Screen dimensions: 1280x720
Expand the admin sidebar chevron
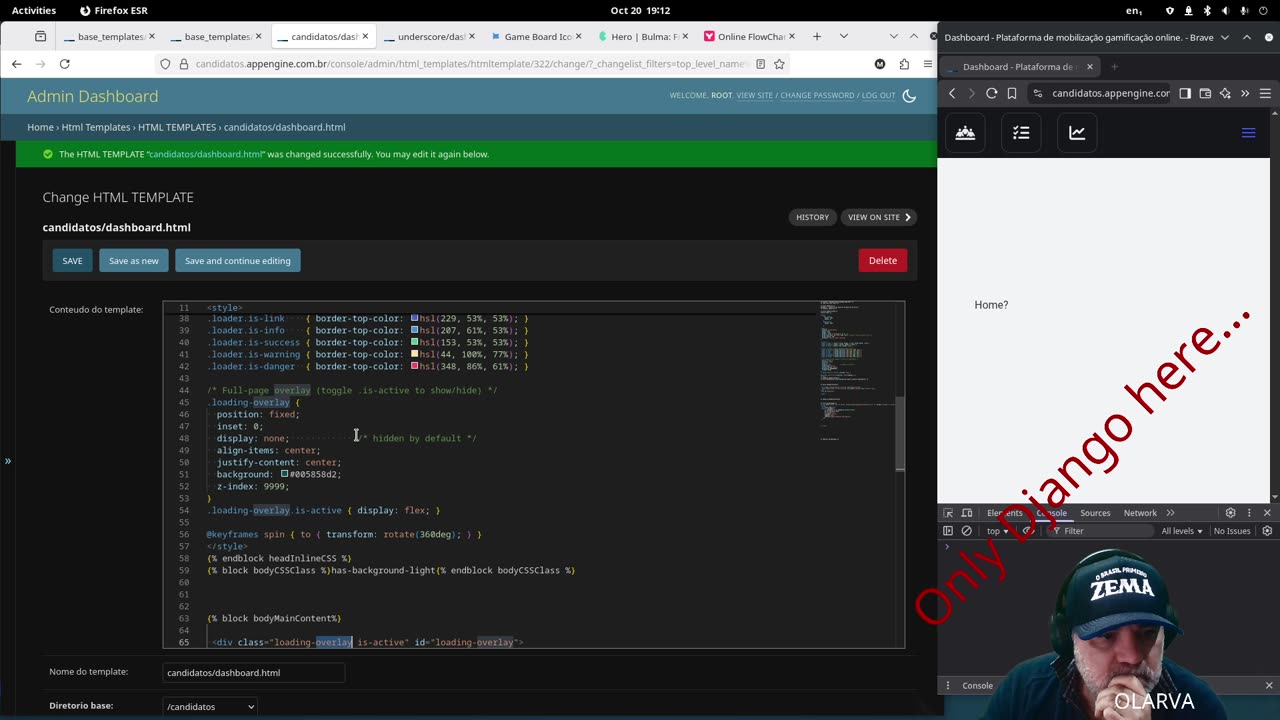click(7, 461)
